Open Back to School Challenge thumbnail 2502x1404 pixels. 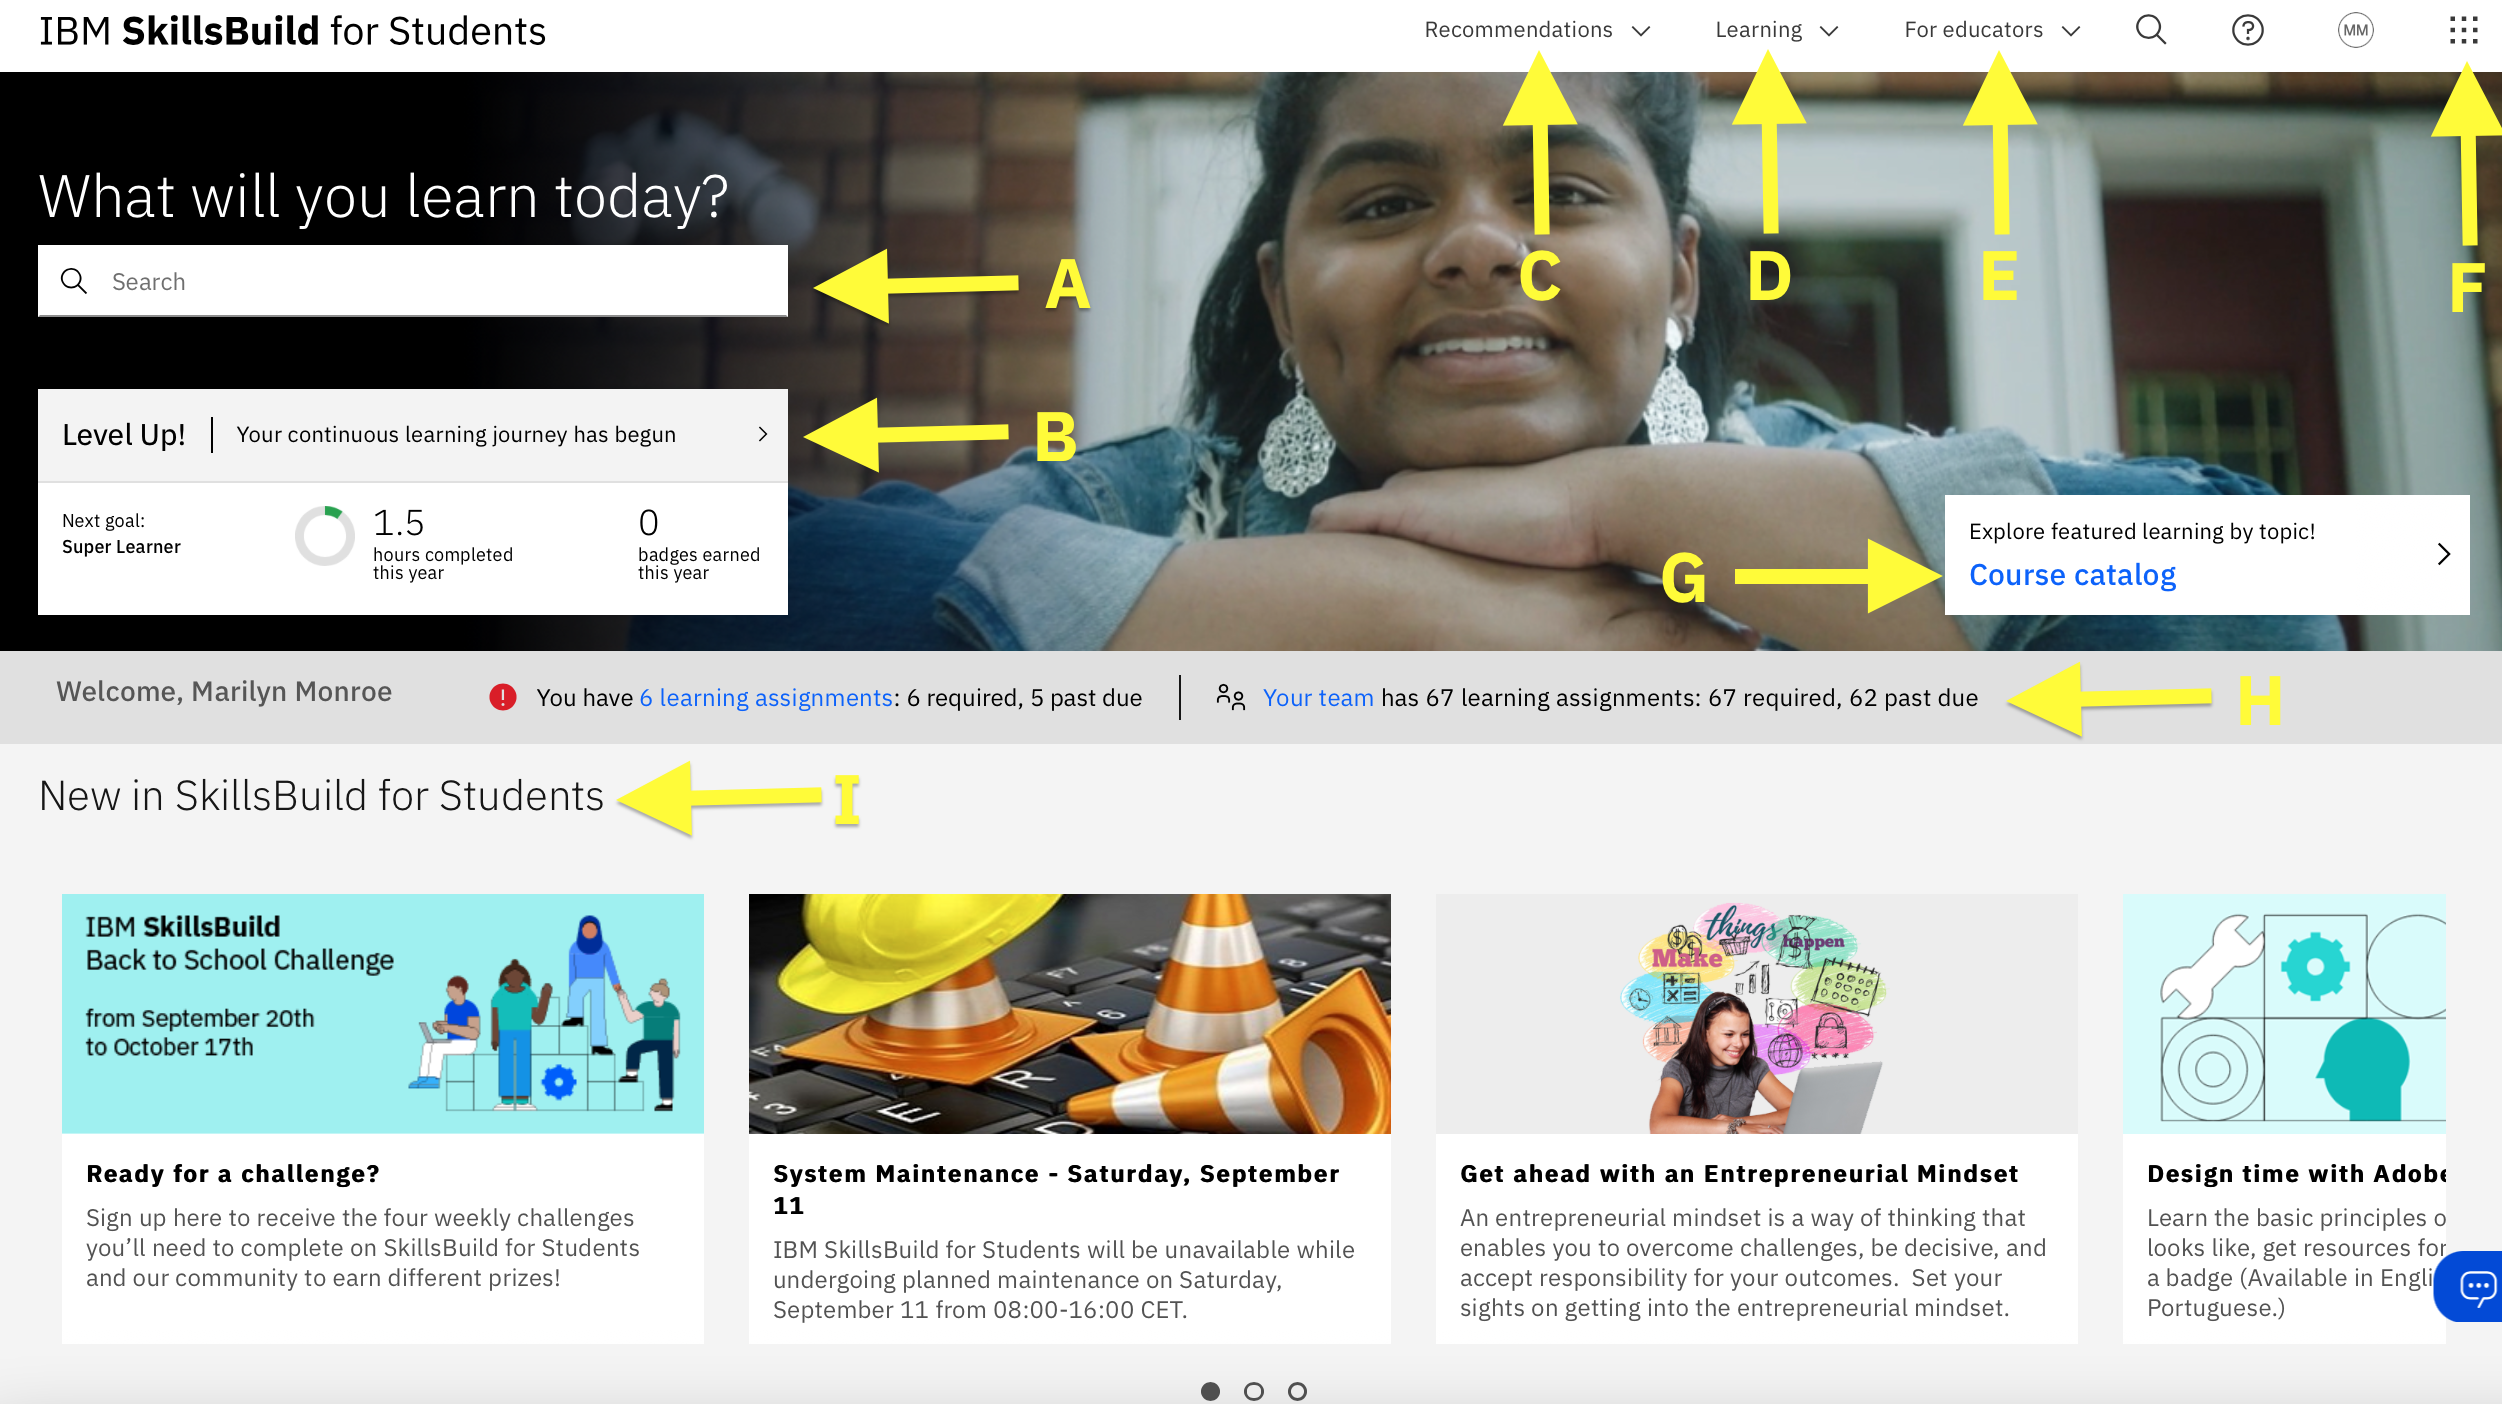(383, 1013)
